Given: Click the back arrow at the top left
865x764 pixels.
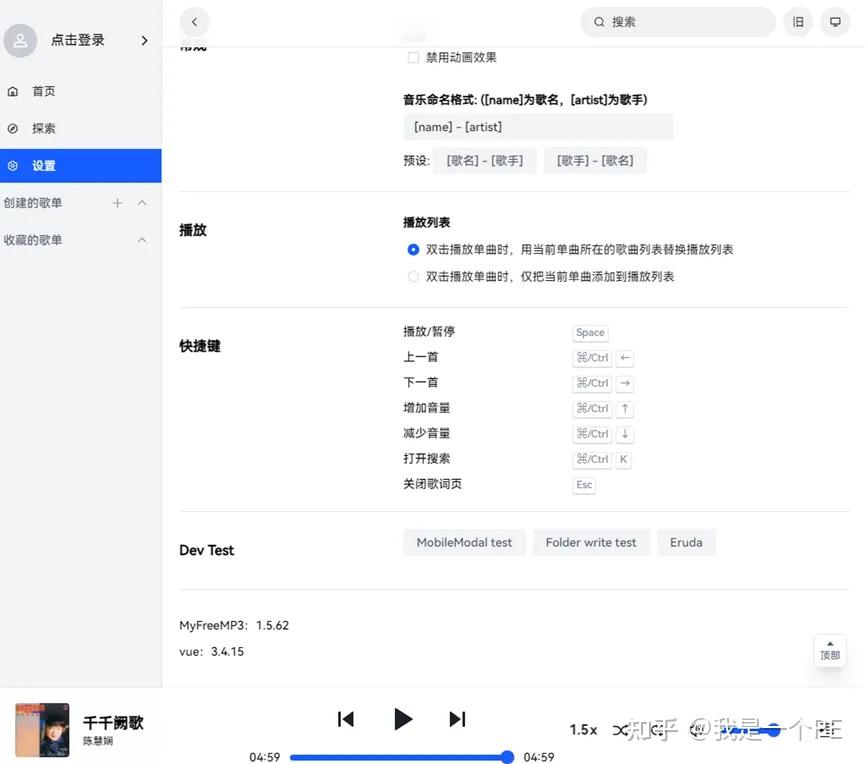Looking at the screenshot, I should [193, 20].
